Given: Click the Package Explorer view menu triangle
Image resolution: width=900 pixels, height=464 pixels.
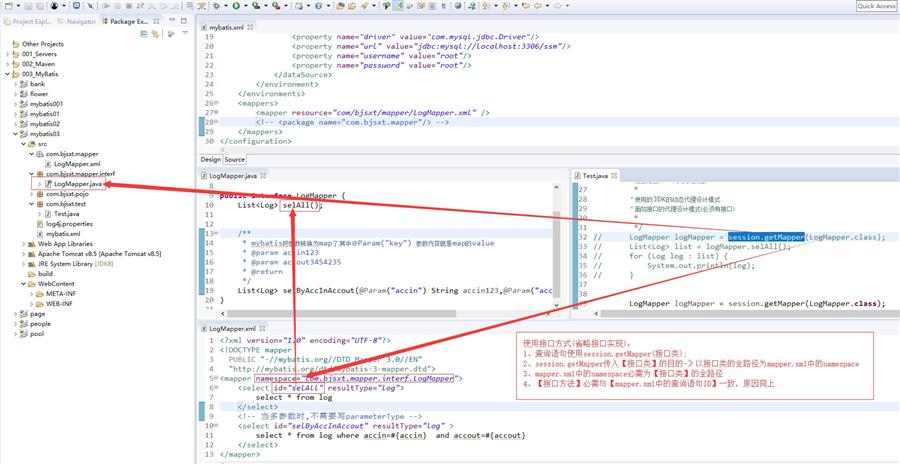Looking at the screenshot, I should pos(185,34).
